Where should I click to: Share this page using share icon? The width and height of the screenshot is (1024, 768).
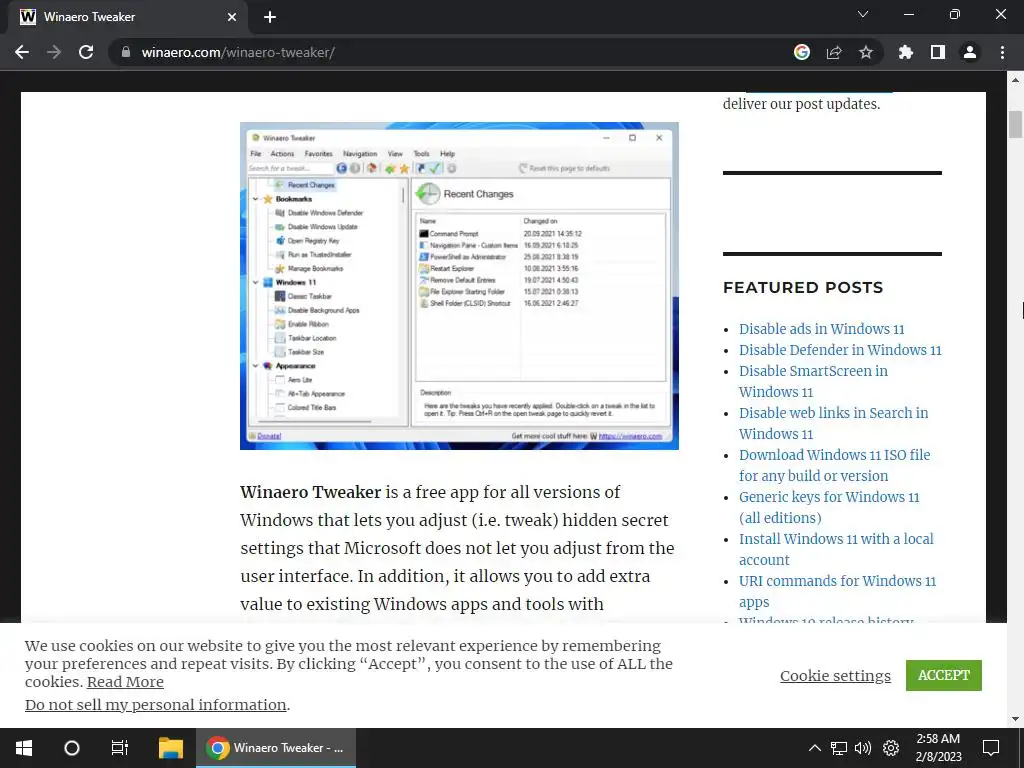[834, 52]
